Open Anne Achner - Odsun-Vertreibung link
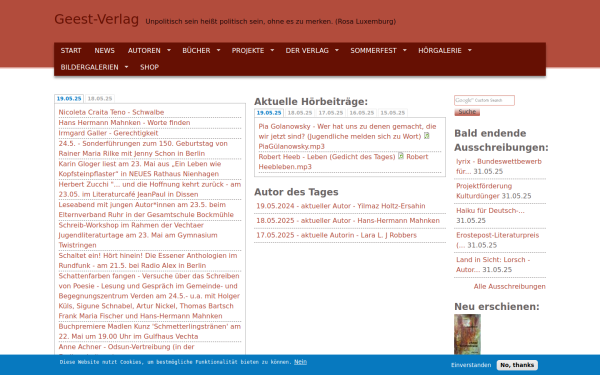The height and width of the screenshot is (375, 600). [x=126, y=347]
